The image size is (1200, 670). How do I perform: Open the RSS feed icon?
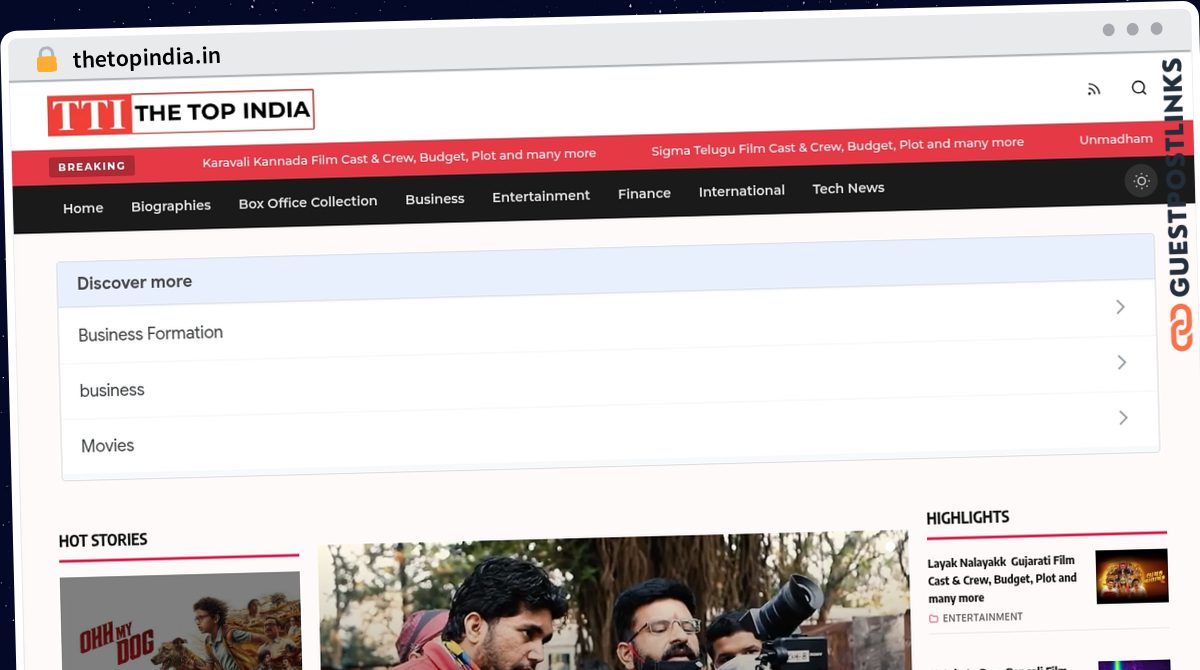click(1094, 89)
